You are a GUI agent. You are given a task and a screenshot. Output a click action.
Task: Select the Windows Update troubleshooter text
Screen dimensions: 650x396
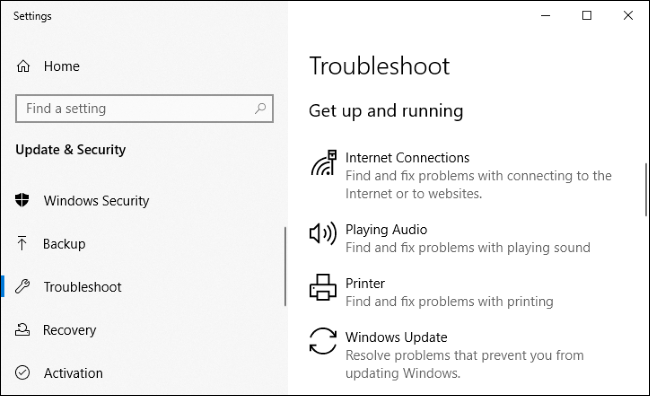click(x=396, y=337)
